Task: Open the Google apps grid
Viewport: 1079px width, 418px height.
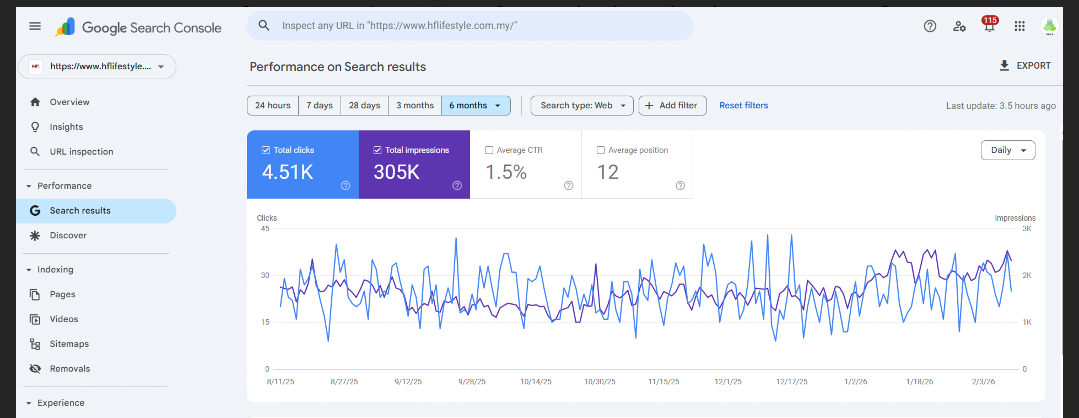Action: tap(1019, 26)
